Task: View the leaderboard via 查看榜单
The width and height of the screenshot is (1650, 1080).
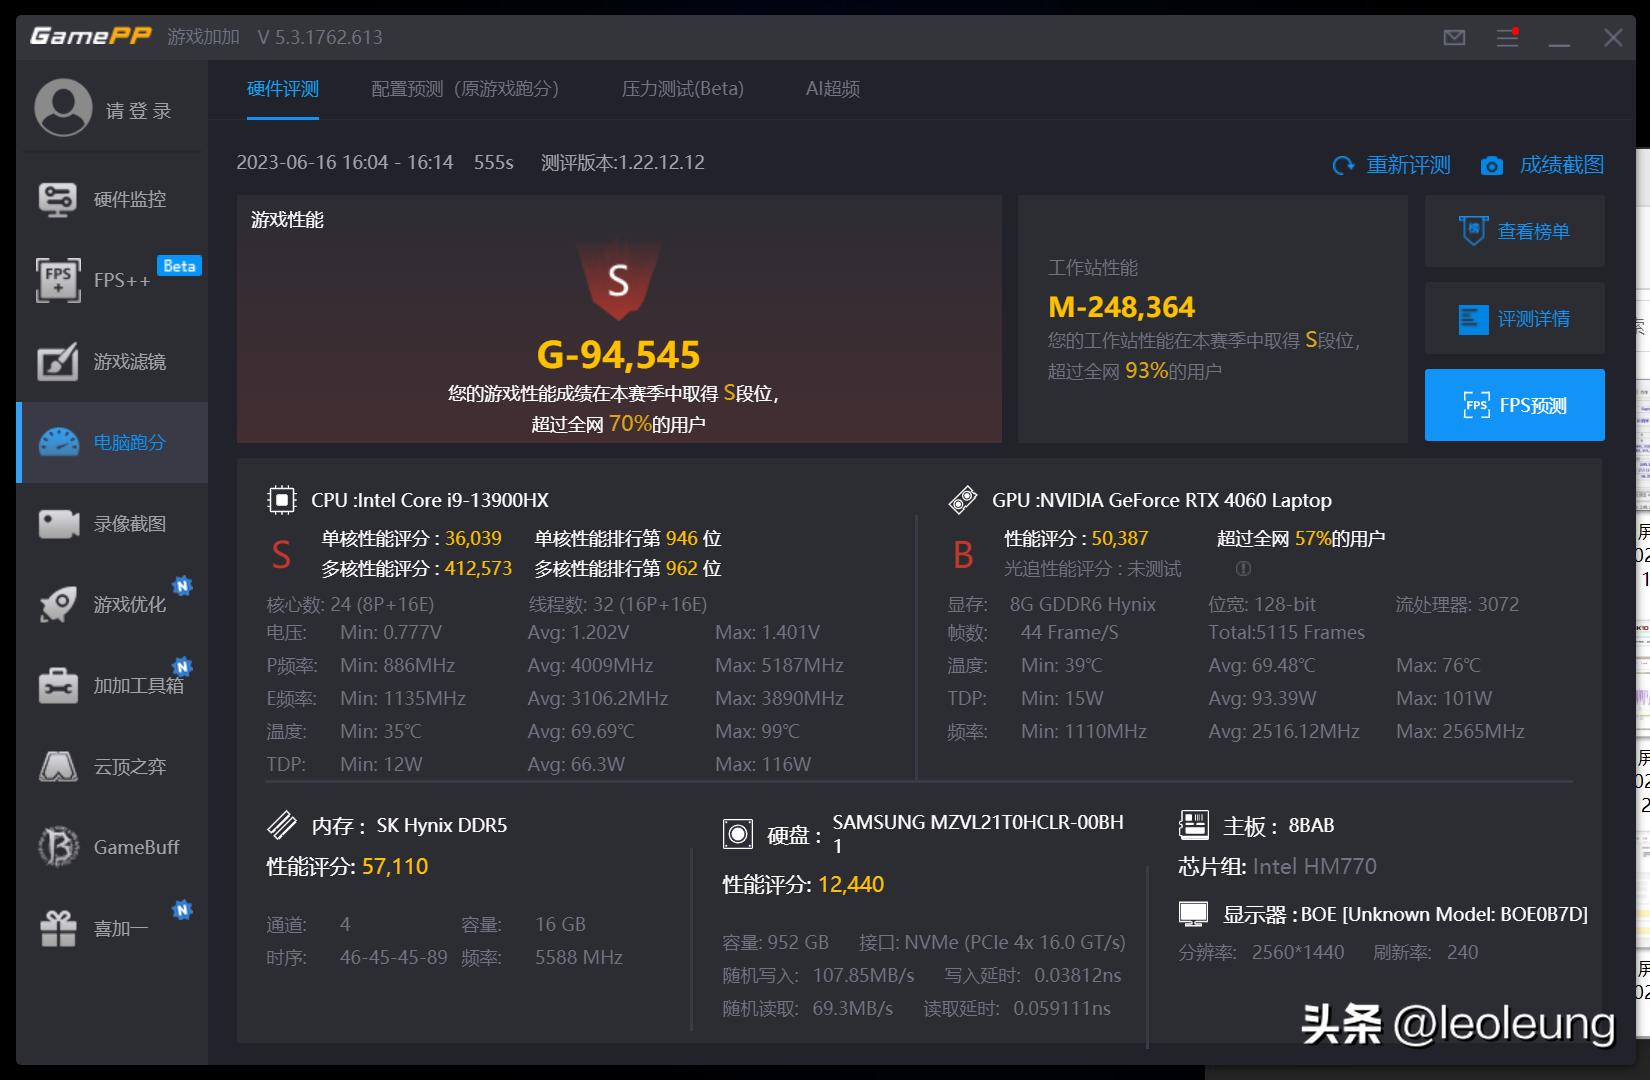Action: click(x=1514, y=231)
